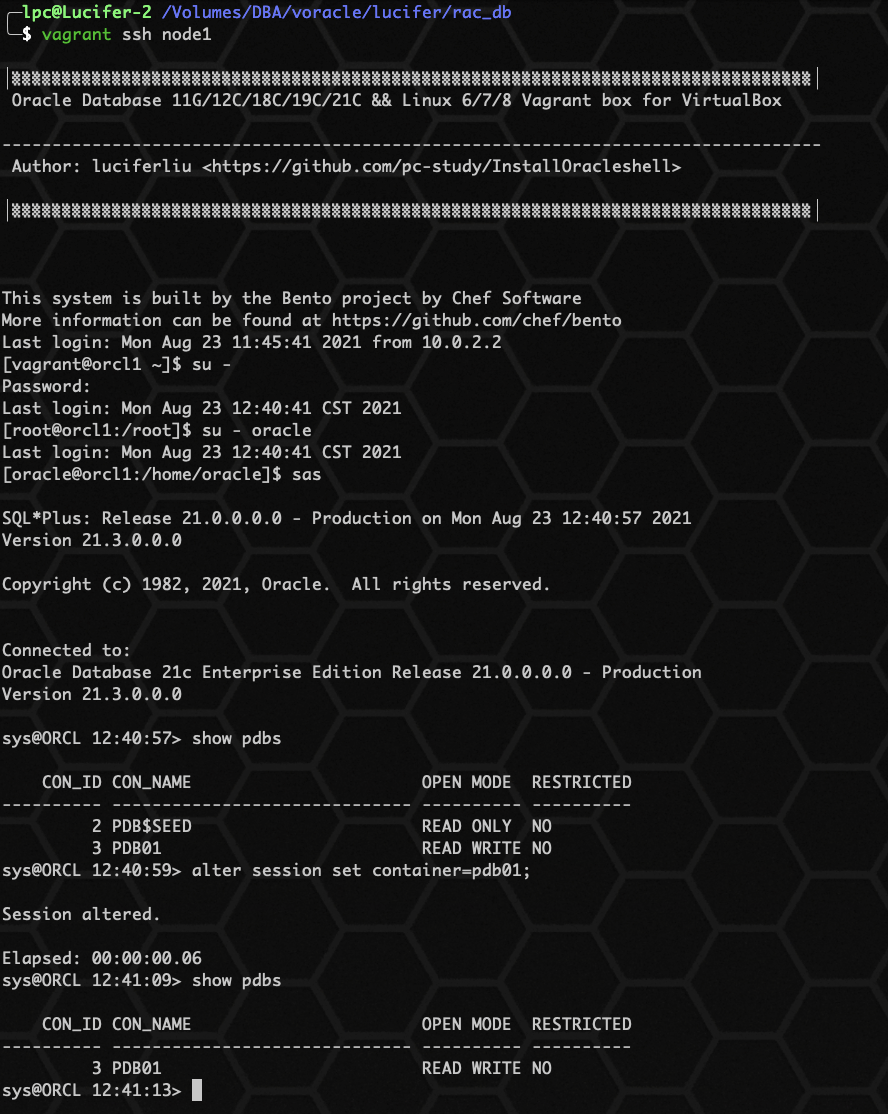Viewport: 888px width, 1114px height.
Task: Click CON_NAME header in first pdbs table
Action: pos(151,782)
